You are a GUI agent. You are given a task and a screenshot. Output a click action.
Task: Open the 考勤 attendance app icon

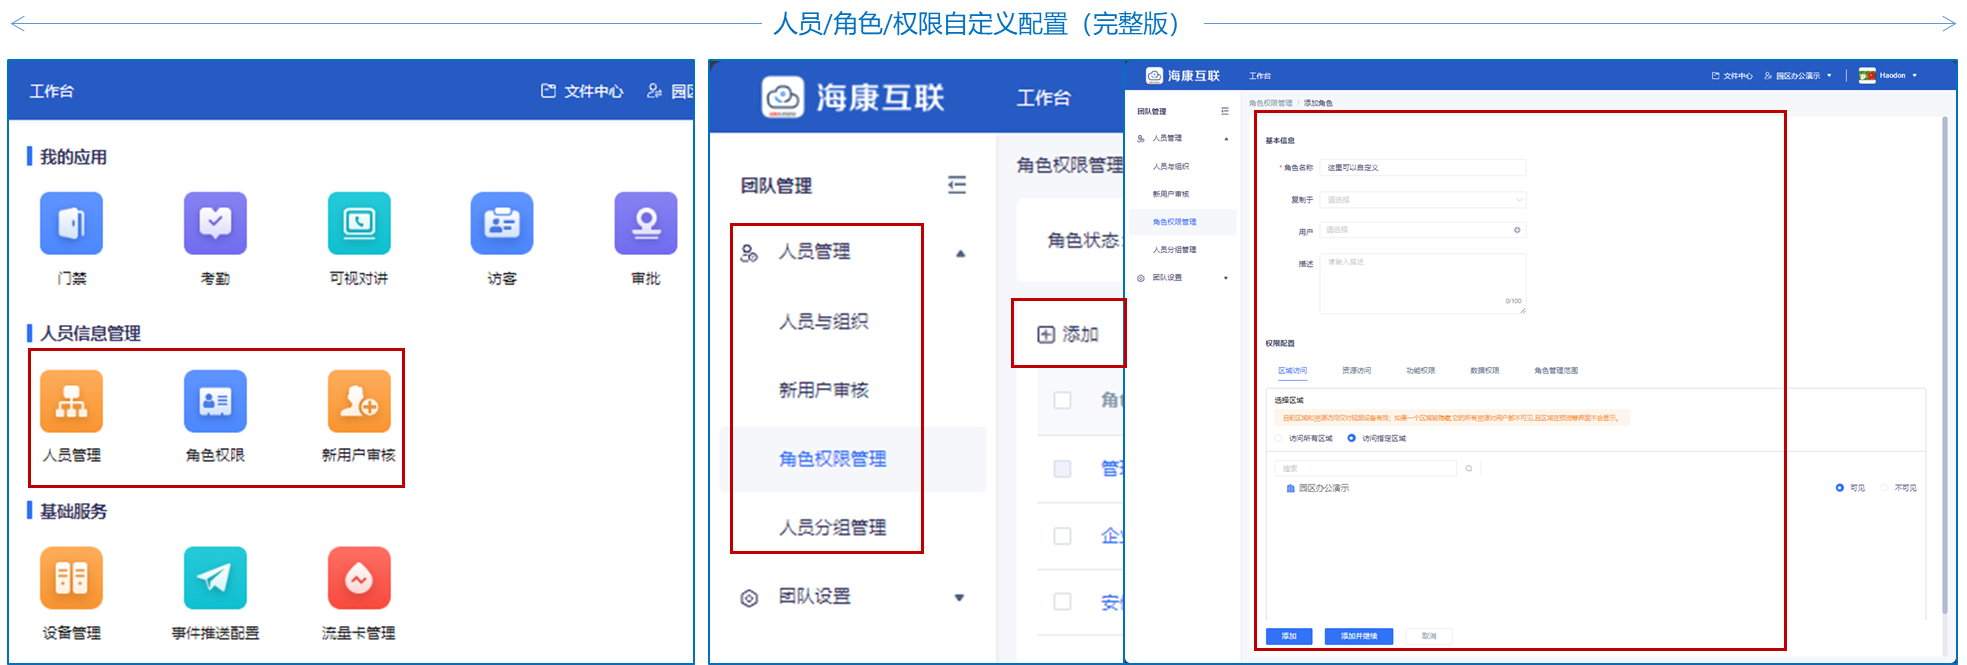tap(215, 224)
